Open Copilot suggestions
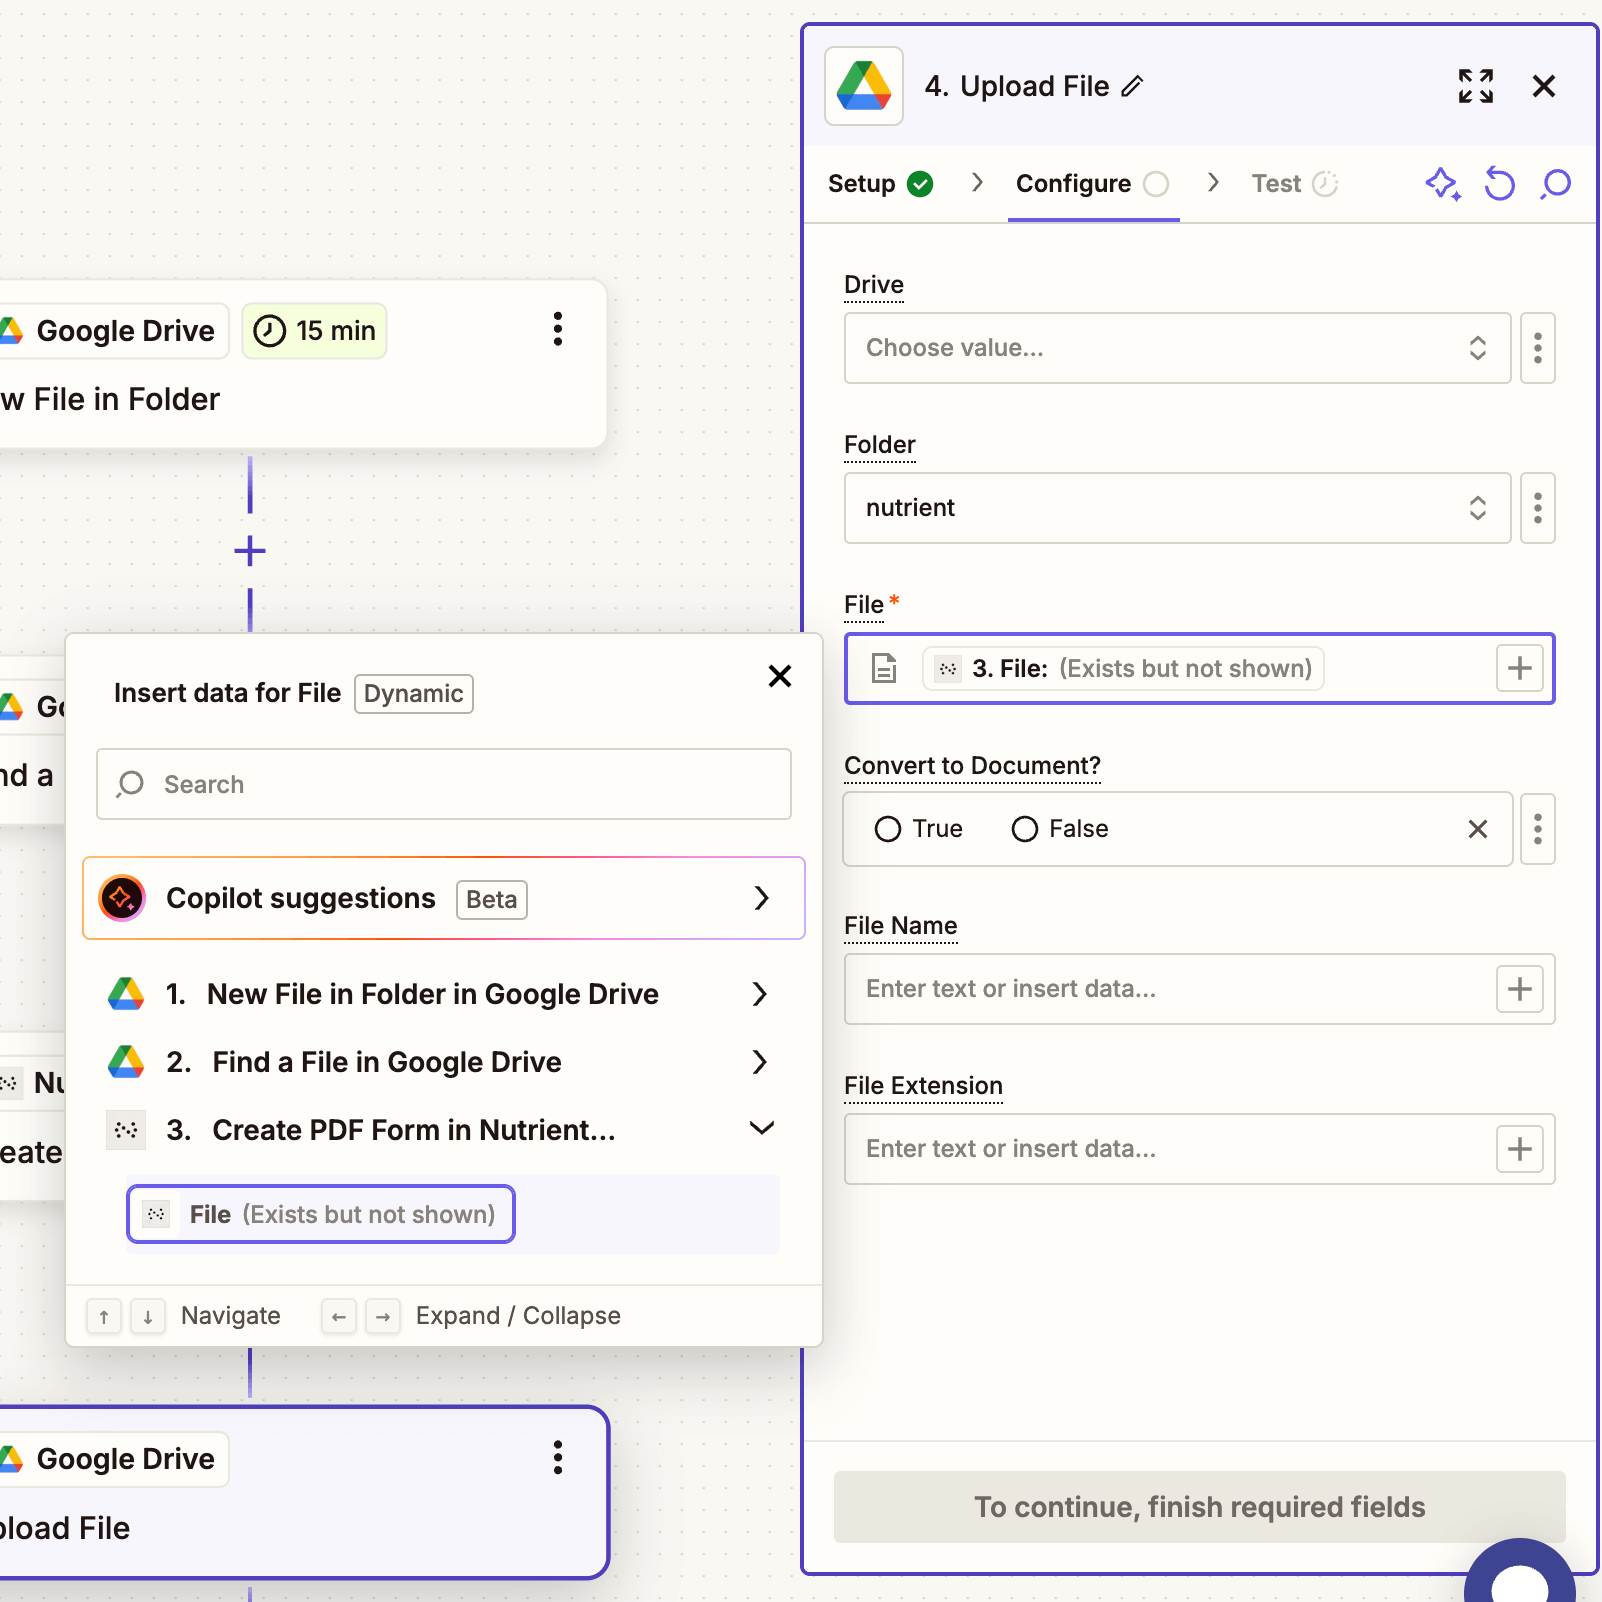Screen dimensions: 1602x1602 point(443,898)
